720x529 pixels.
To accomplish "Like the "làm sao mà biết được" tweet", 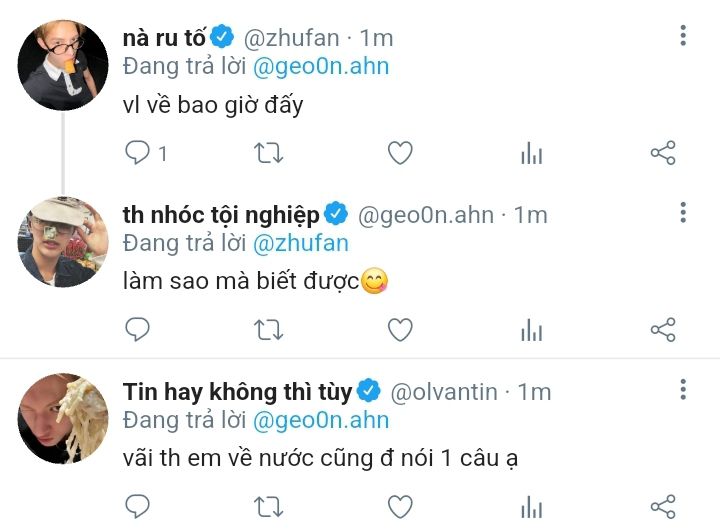I will click(x=400, y=329).
